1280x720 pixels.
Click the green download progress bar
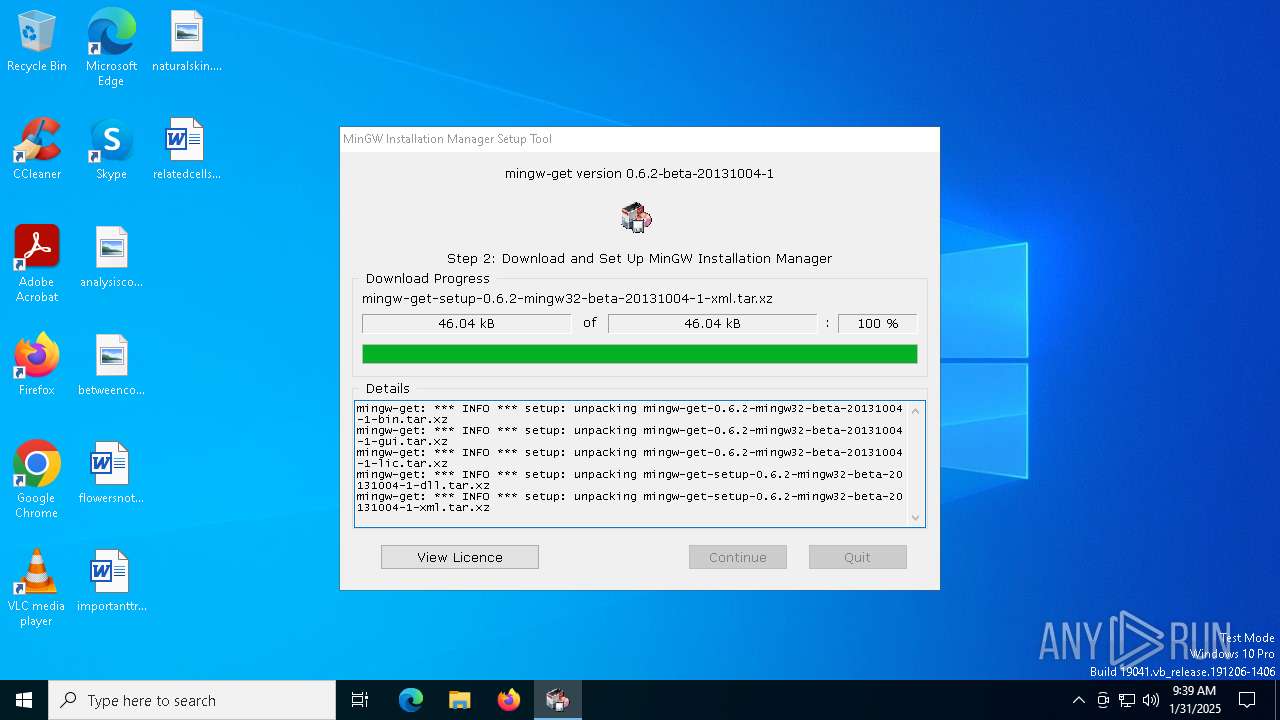click(640, 354)
